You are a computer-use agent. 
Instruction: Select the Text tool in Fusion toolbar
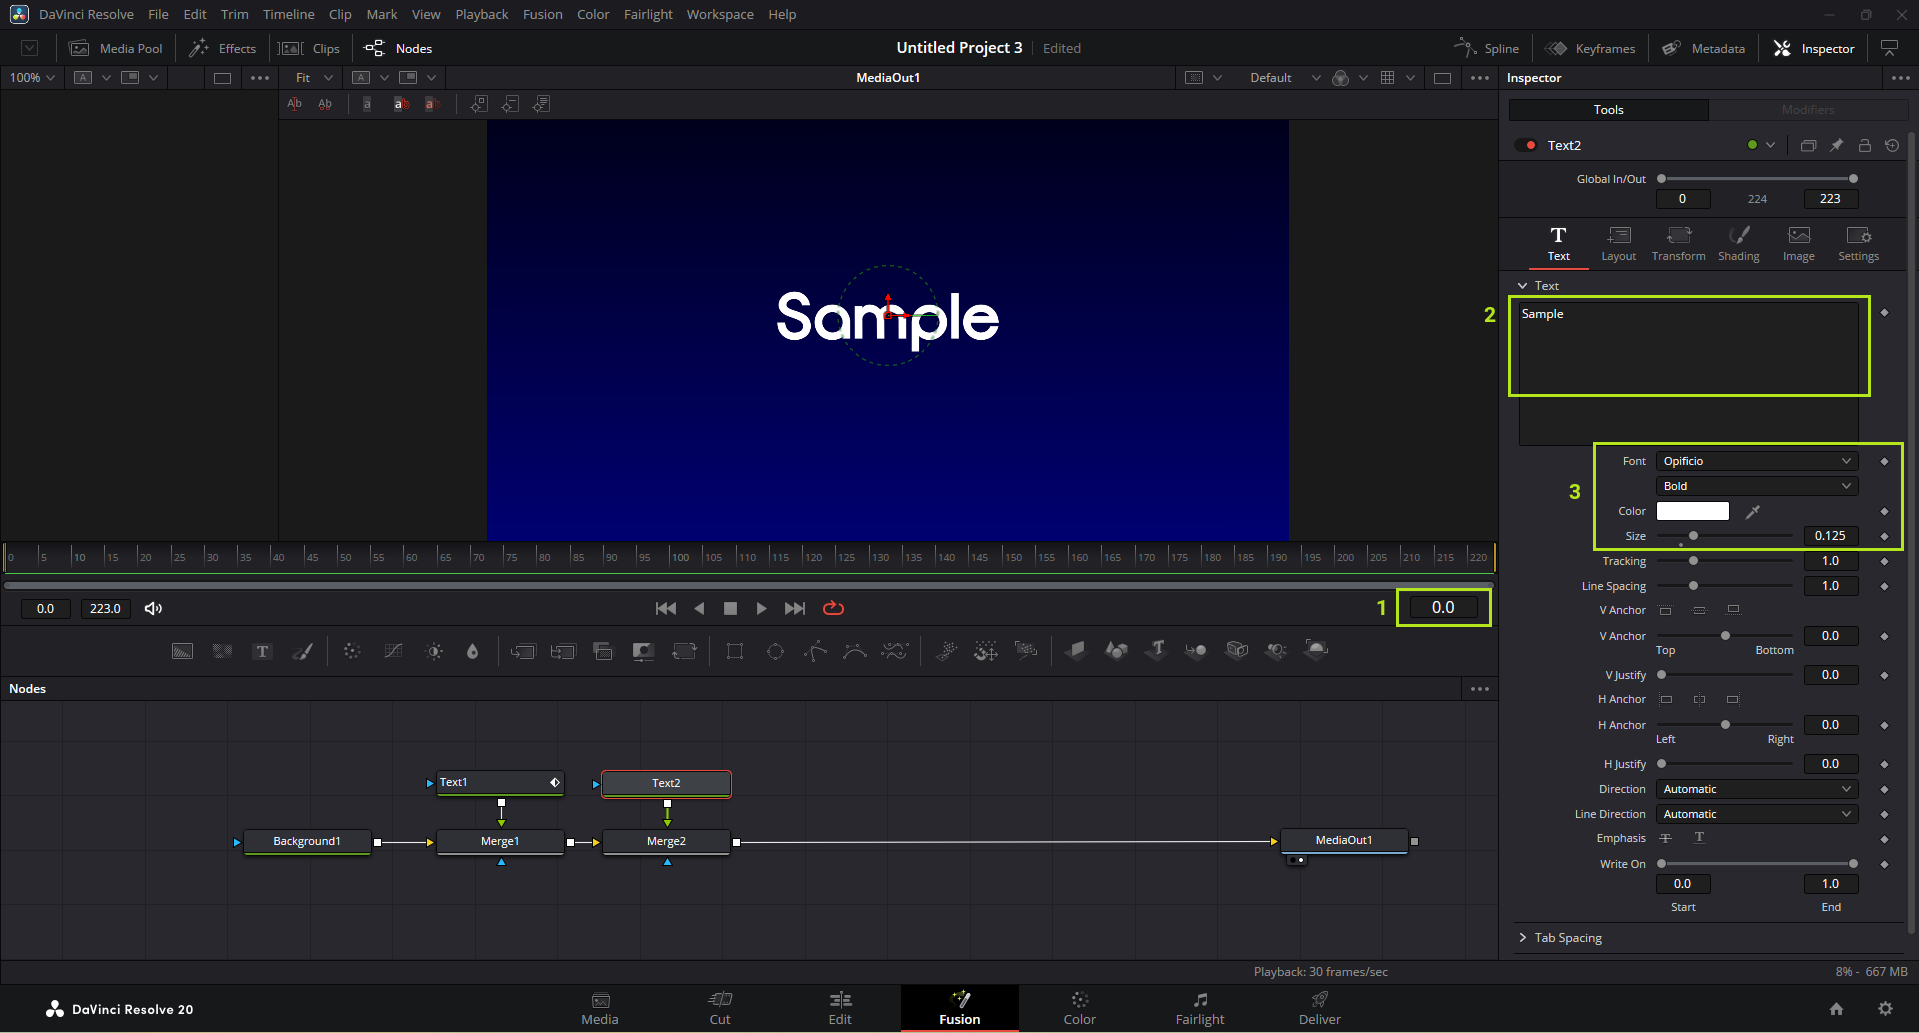tap(262, 651)
